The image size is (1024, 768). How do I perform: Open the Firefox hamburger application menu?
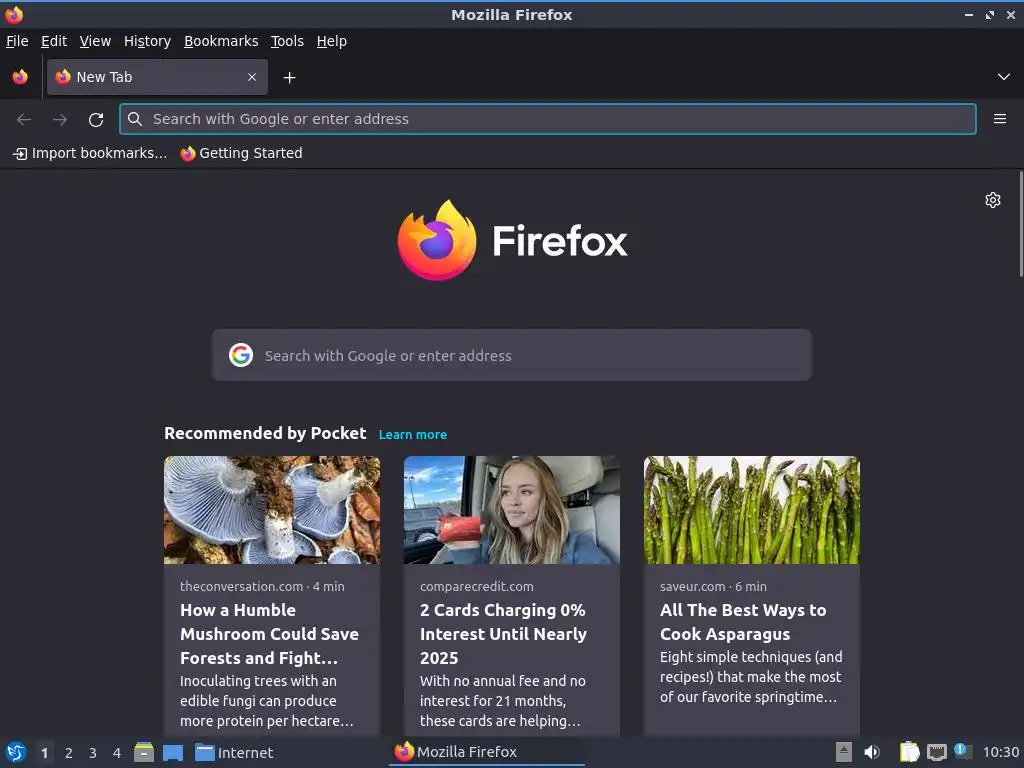point(1000,119)
